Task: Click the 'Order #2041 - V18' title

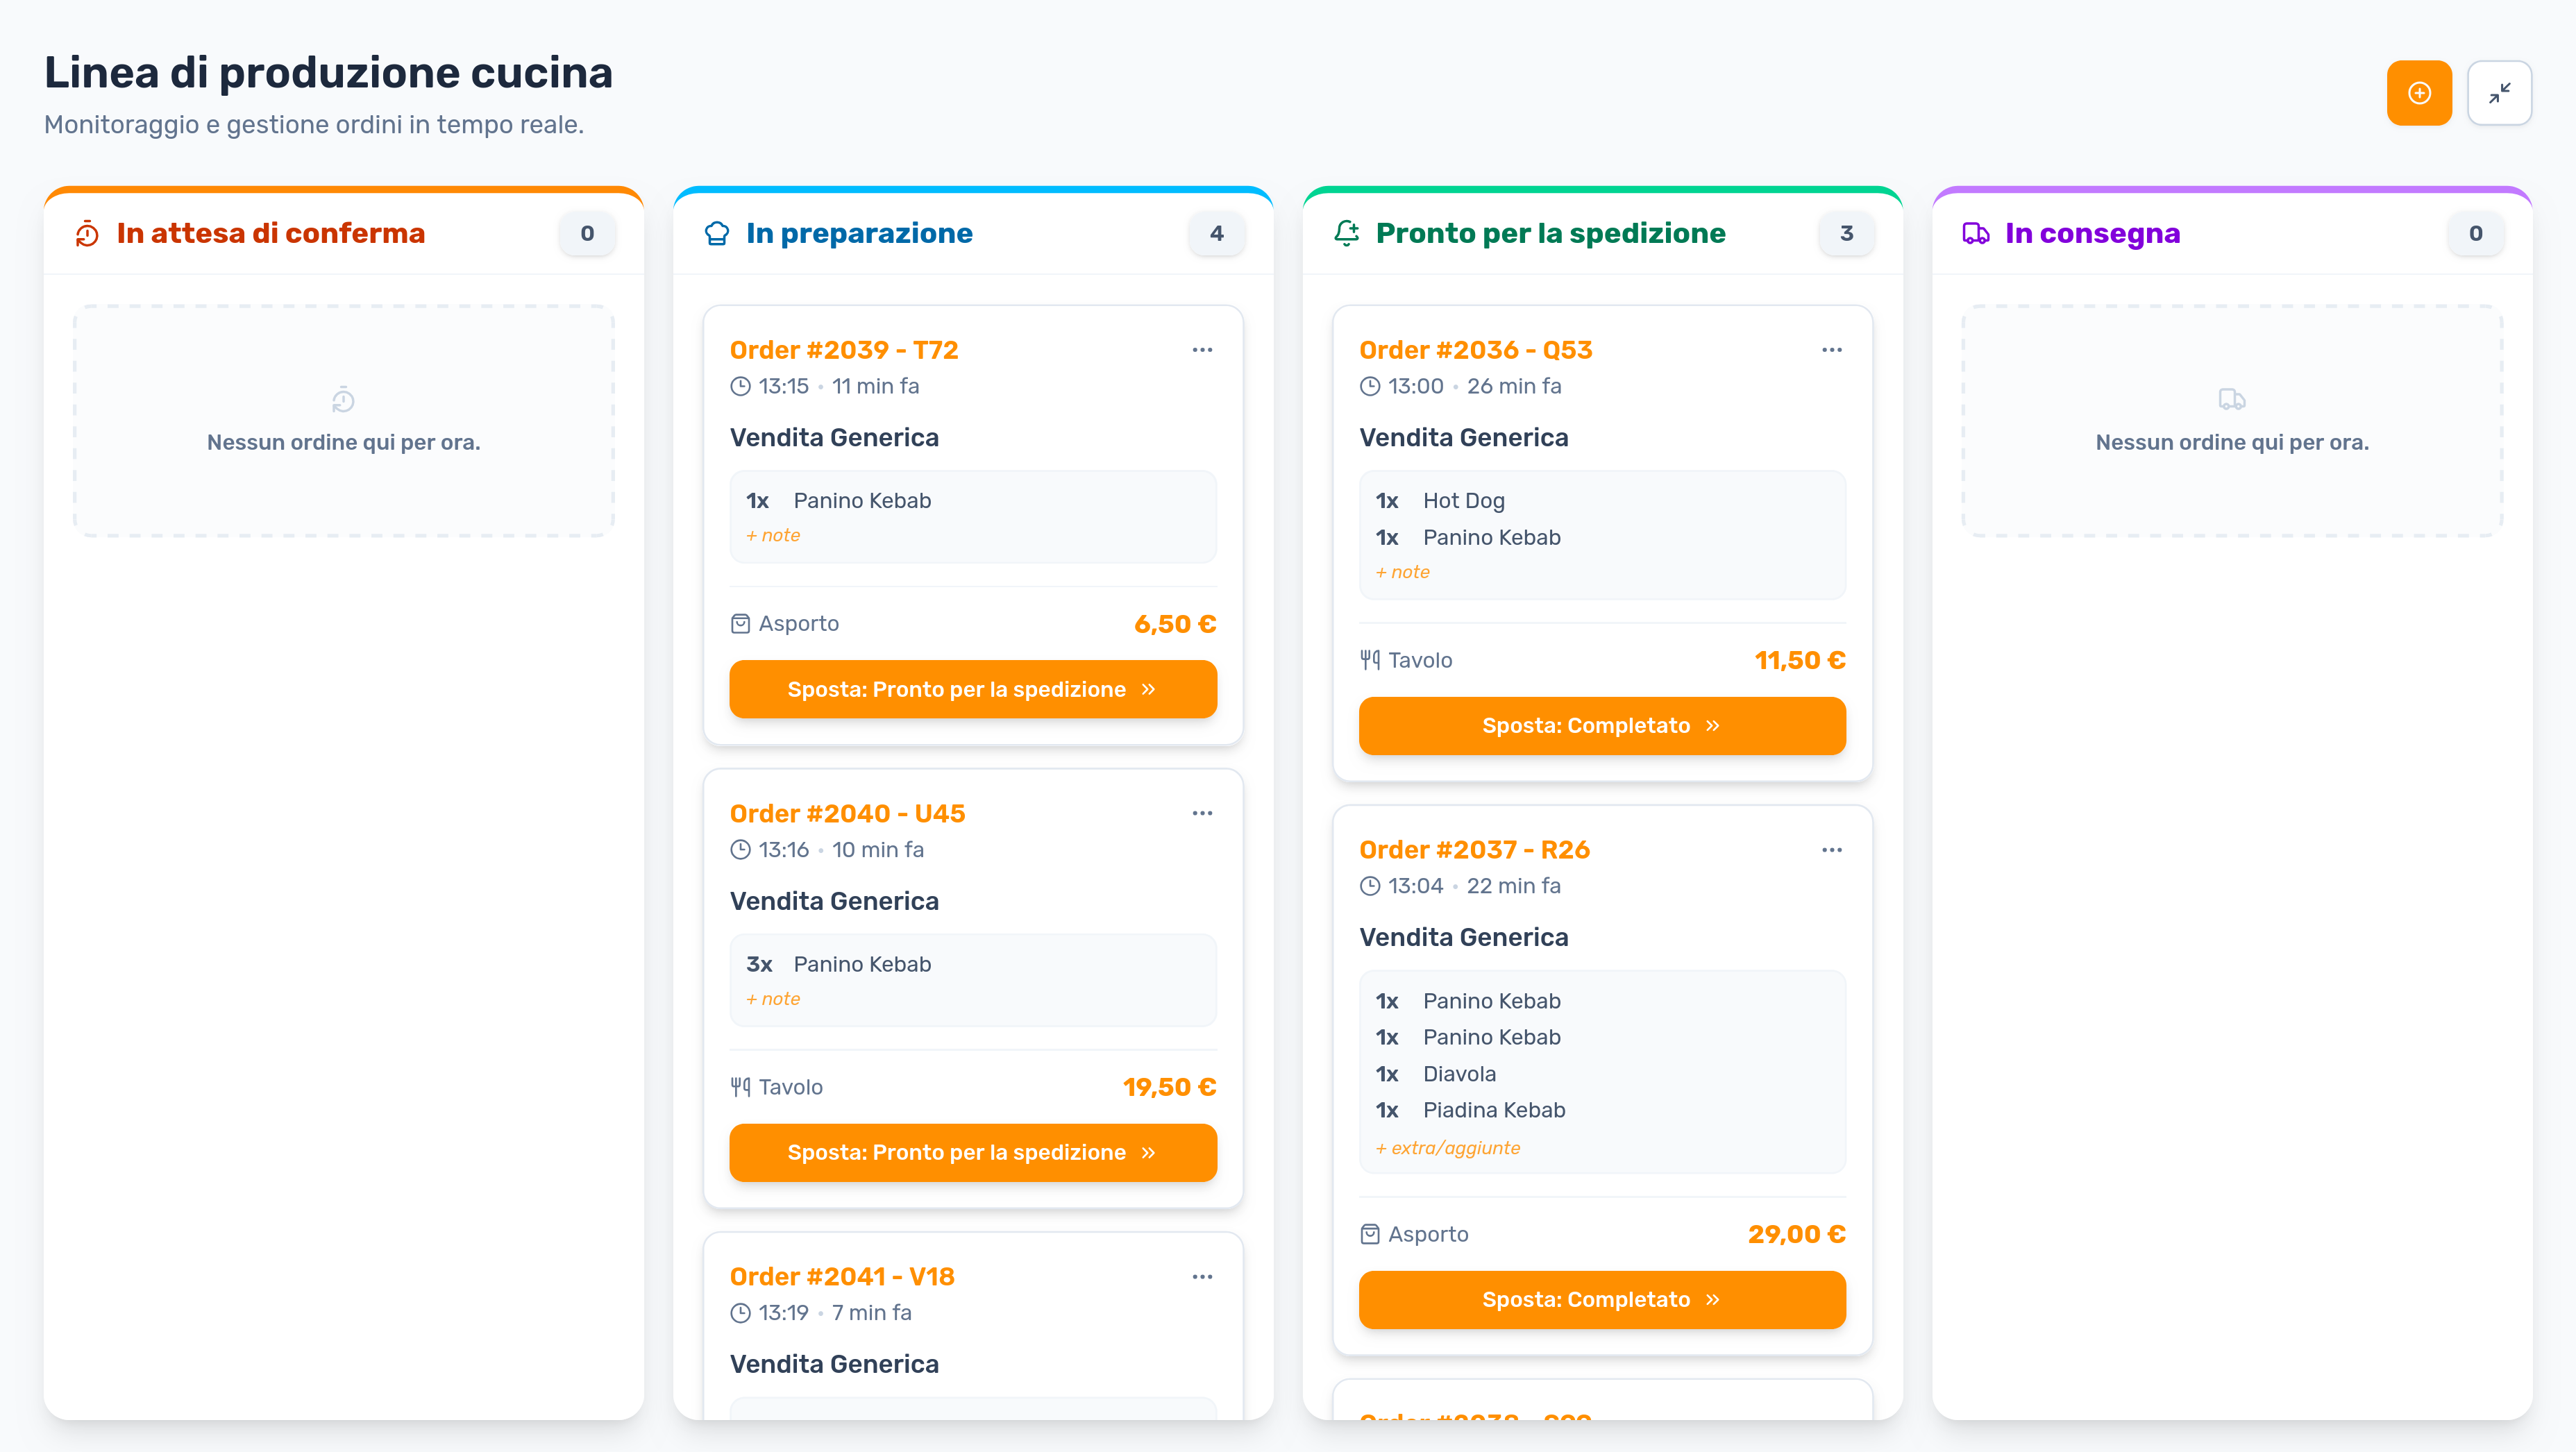Action: coord(842,1277)
